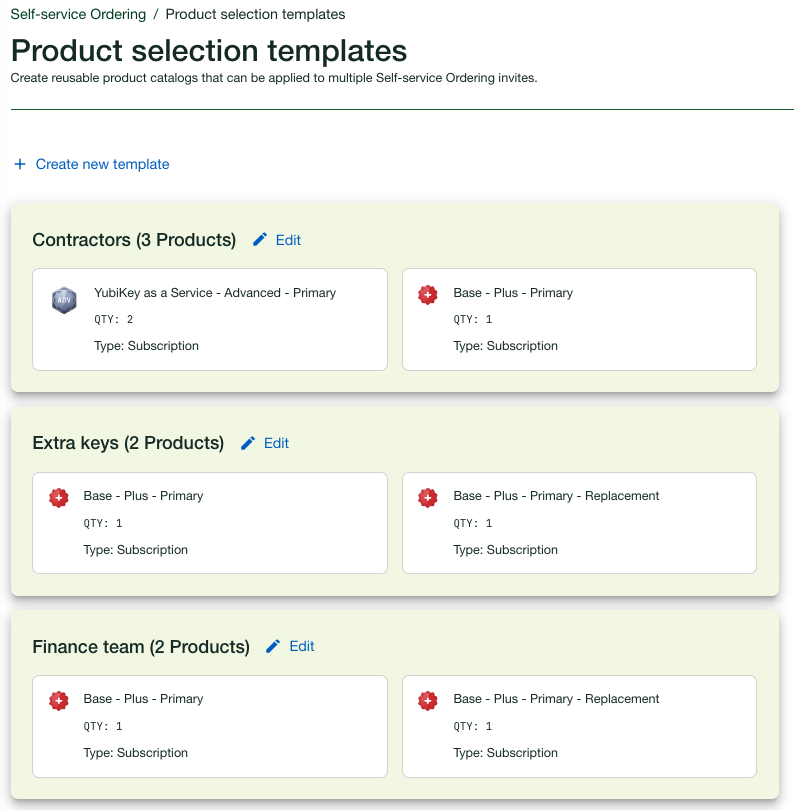This screenshot has height=810, width=794.
Task: Edit the Extra keys template
Action: [276, 443]
